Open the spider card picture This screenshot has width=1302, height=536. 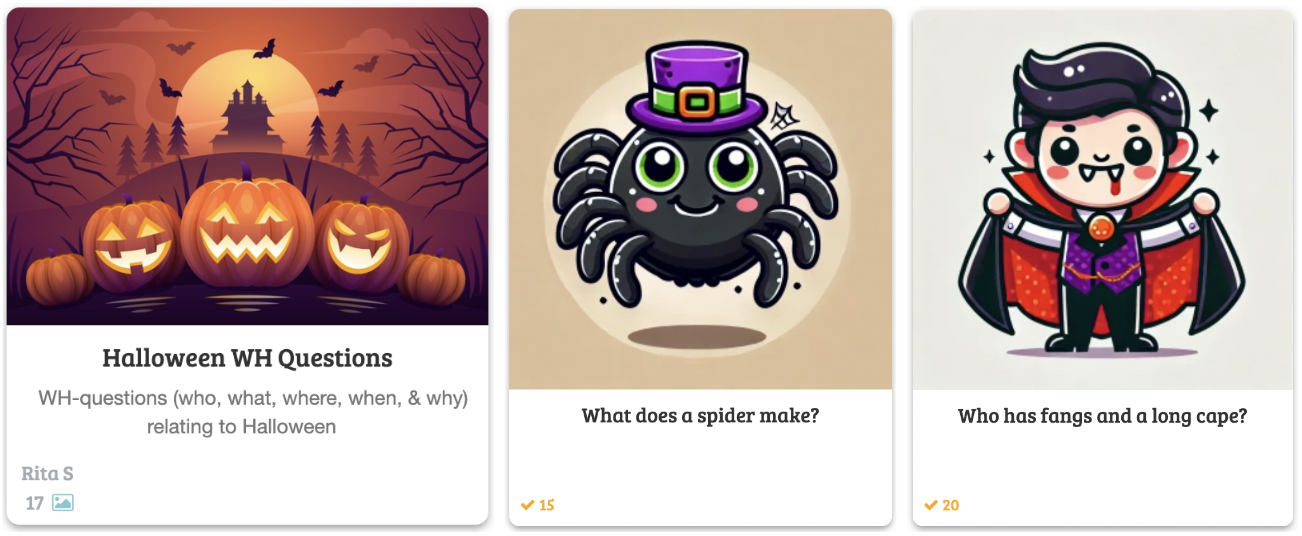700,199
